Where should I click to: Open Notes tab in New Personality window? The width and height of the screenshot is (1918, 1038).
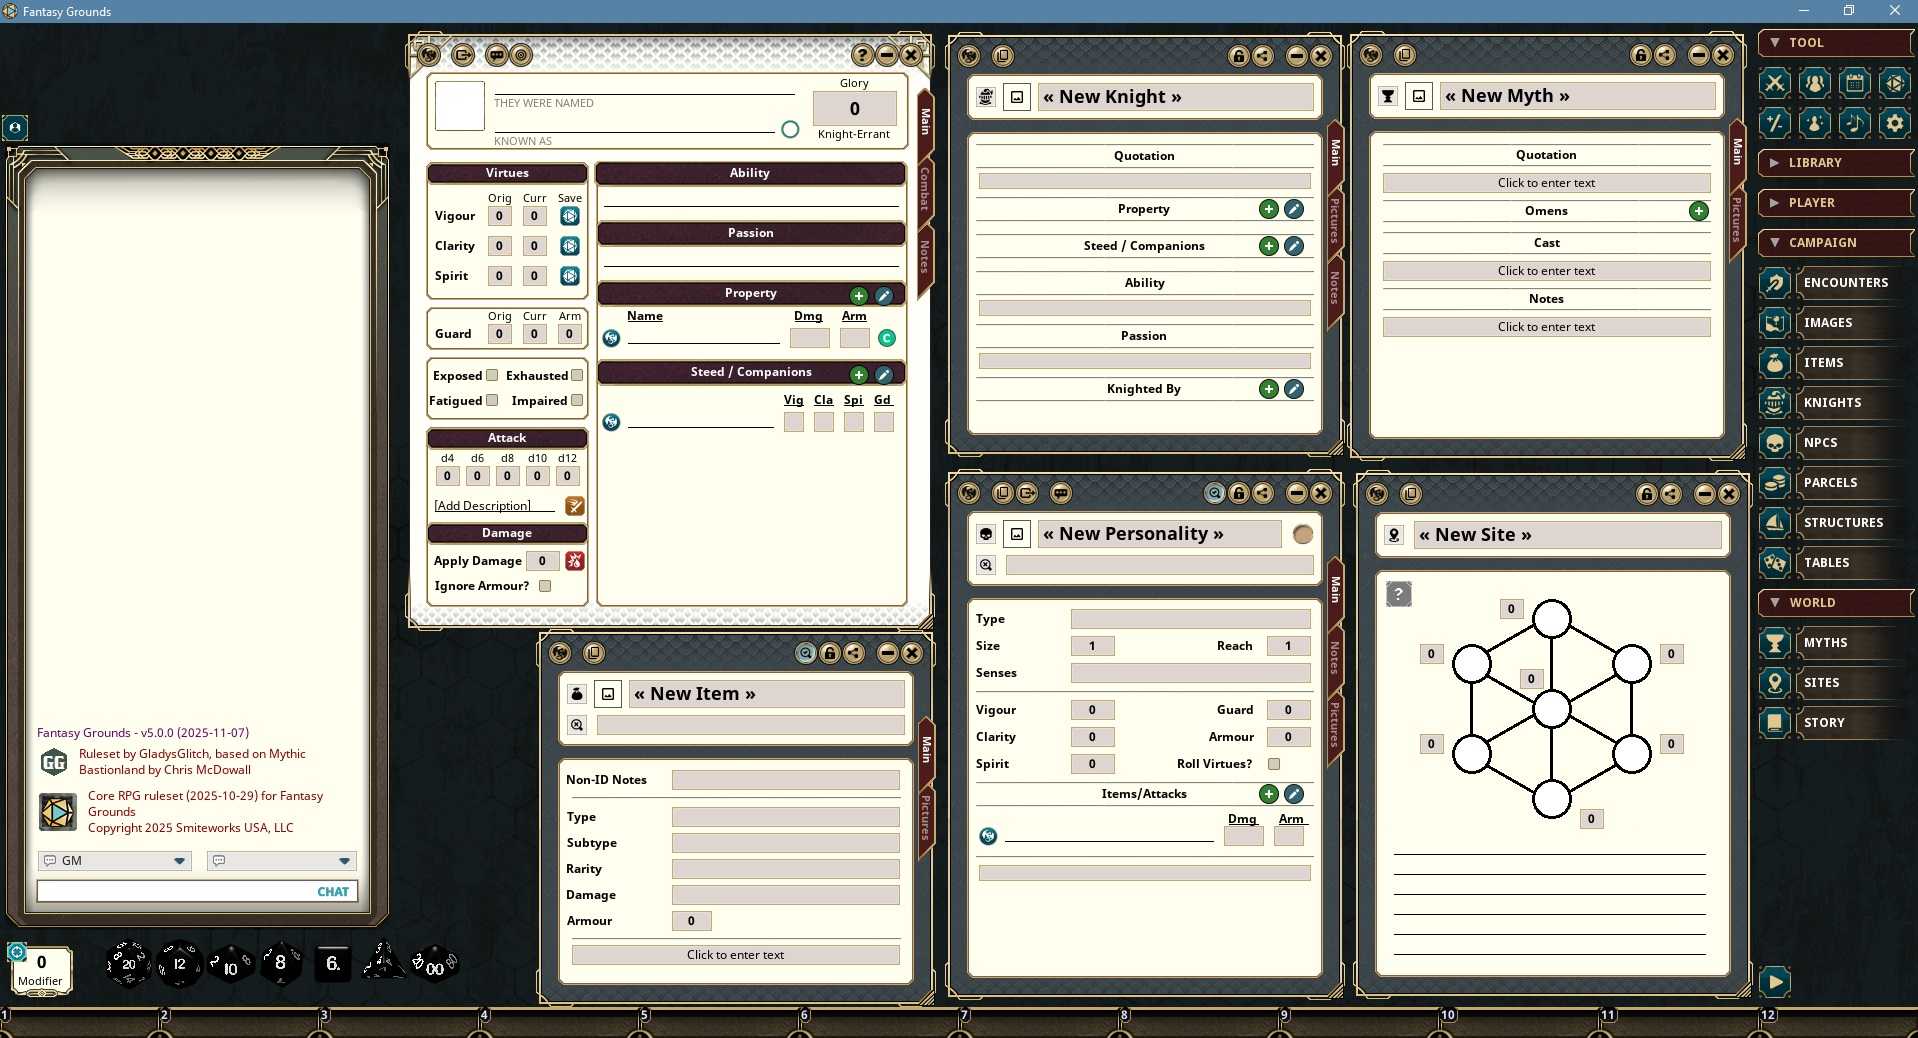tap(1334, 657)
